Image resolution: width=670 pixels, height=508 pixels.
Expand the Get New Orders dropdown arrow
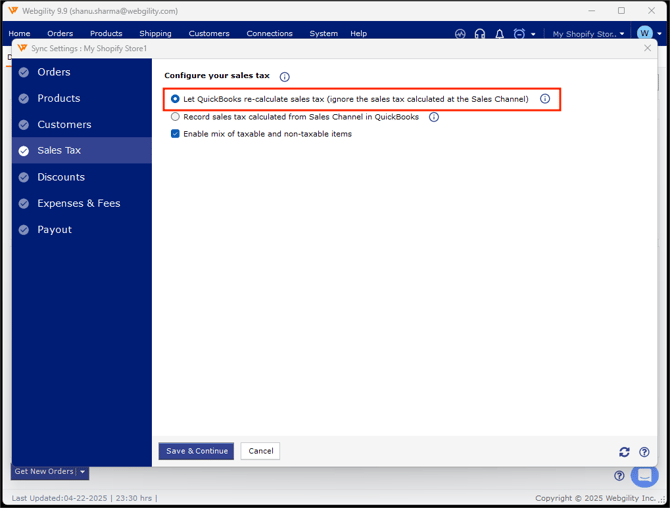point(83,472)
